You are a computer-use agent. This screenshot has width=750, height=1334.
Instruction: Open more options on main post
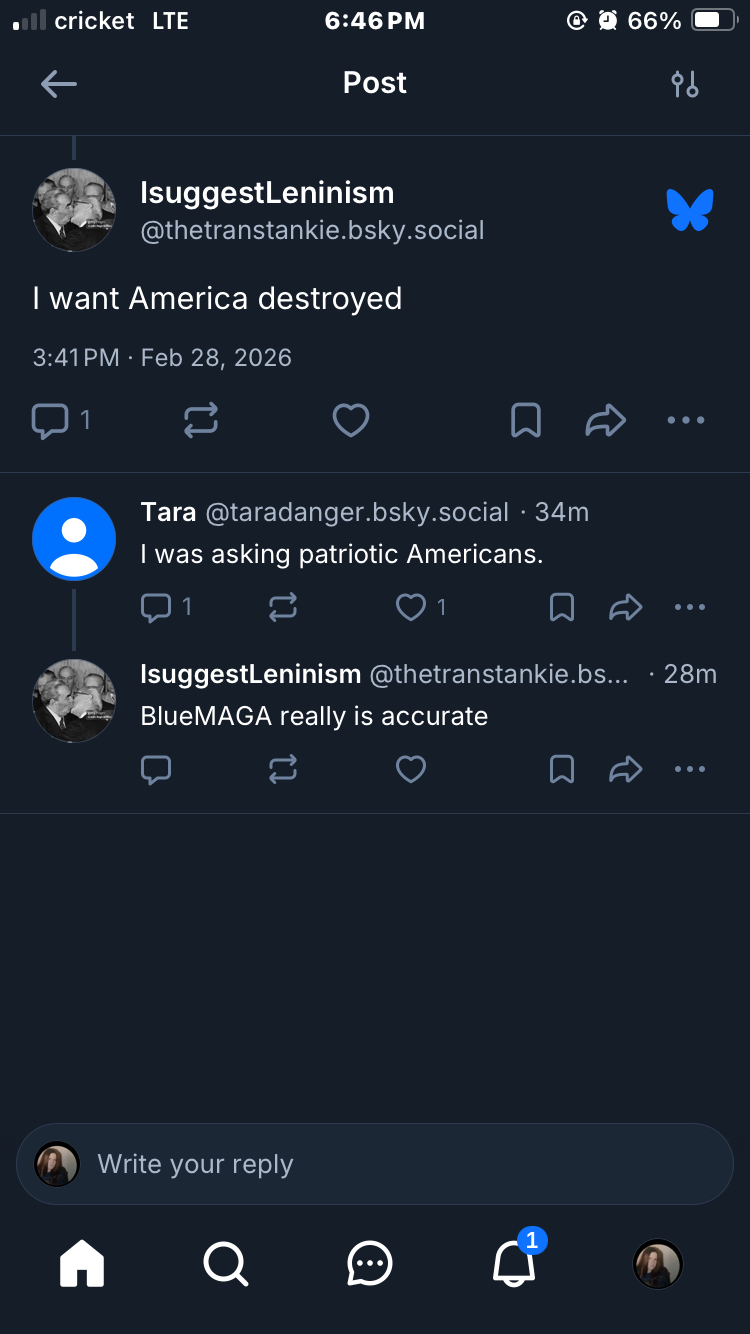[x=686, y=421]
